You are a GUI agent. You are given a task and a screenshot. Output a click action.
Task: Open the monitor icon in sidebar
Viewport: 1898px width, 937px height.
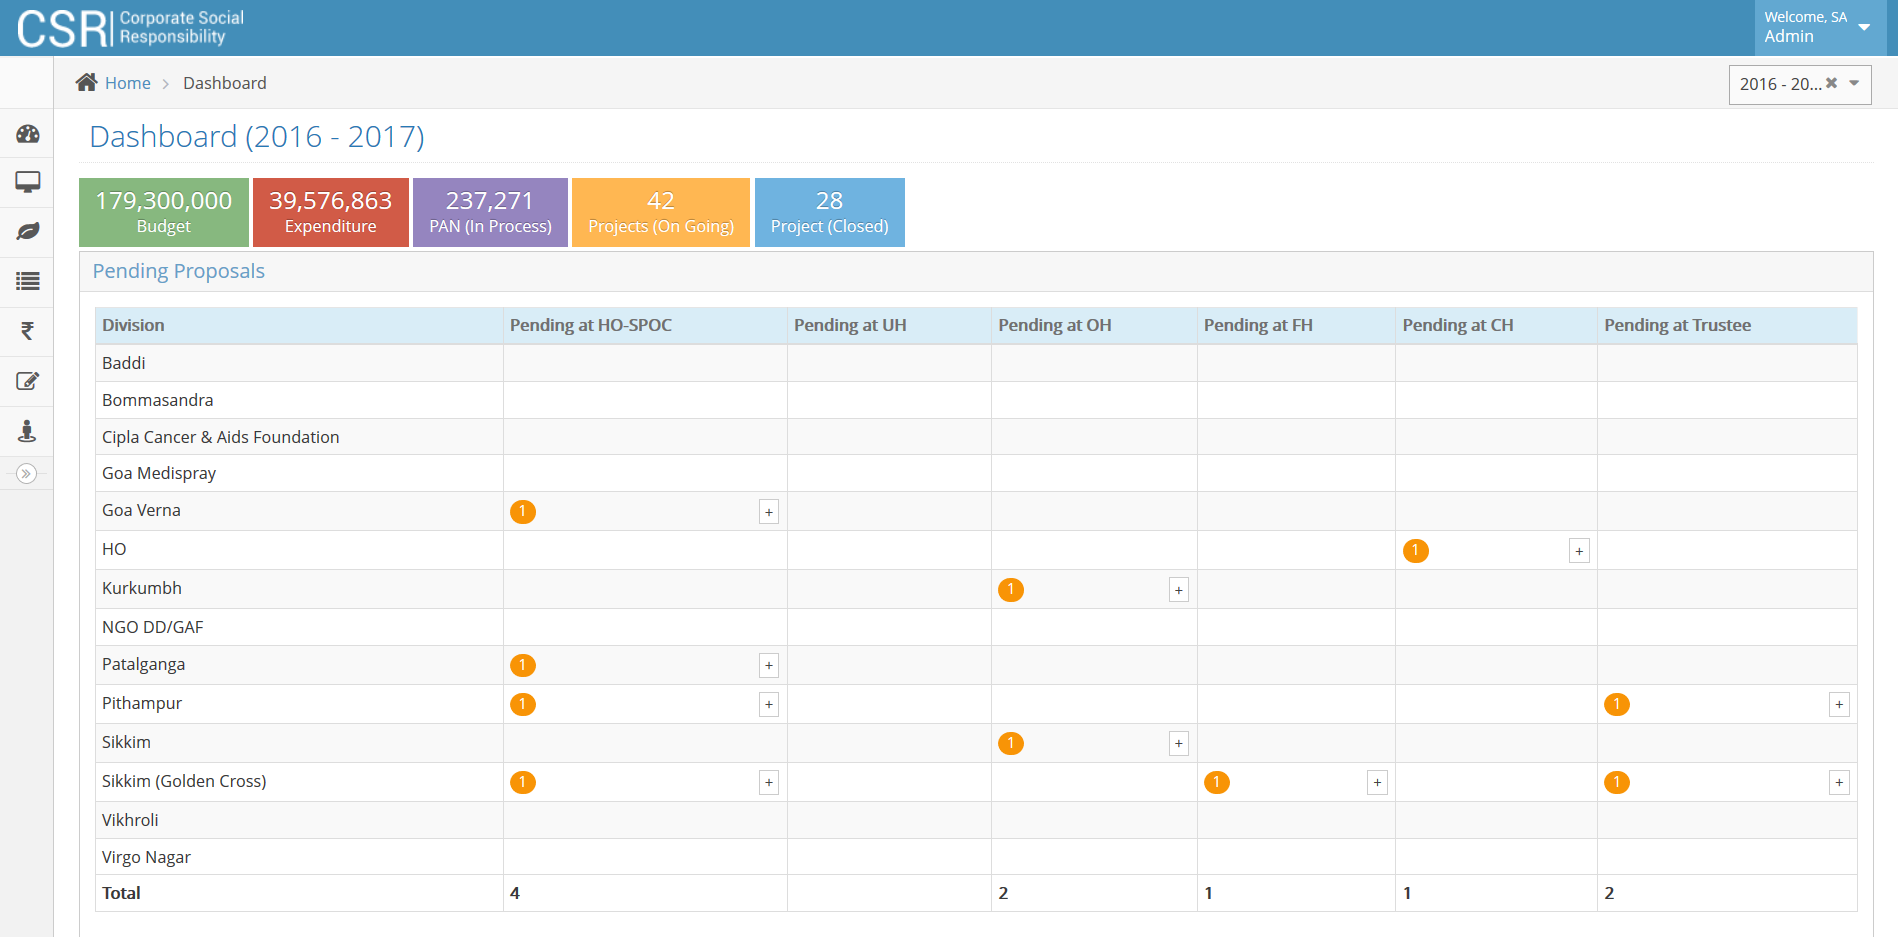(28, 182)
